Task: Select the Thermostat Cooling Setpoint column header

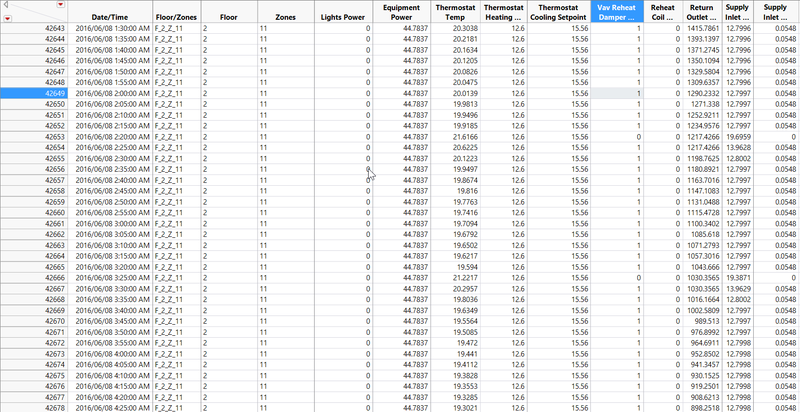Action: click(x=558, y=12)
